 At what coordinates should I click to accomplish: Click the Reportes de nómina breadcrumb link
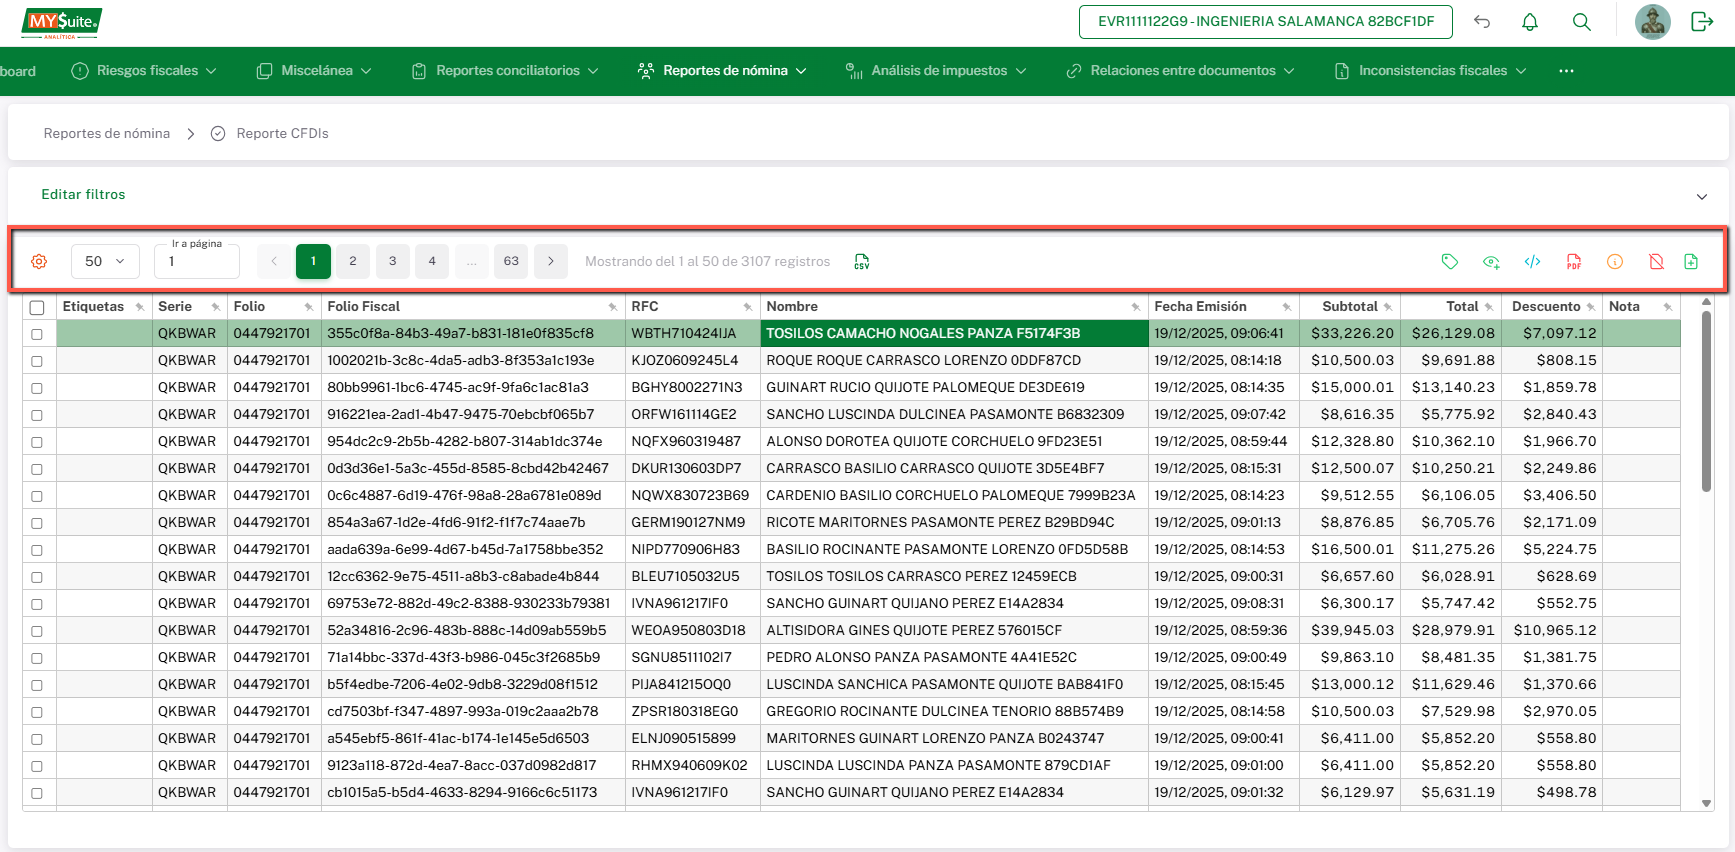107,134
